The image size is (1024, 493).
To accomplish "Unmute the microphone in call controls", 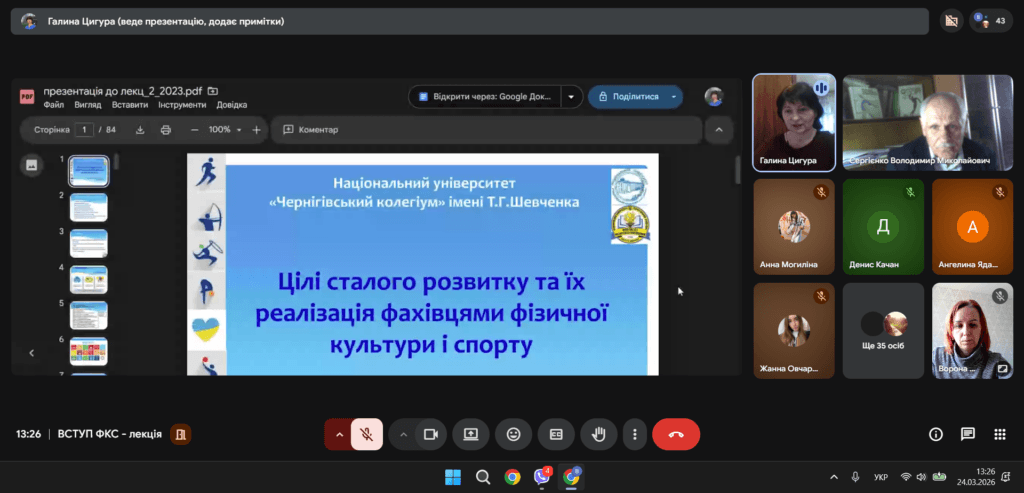I will pyautogui.click(x=367, y=434).
